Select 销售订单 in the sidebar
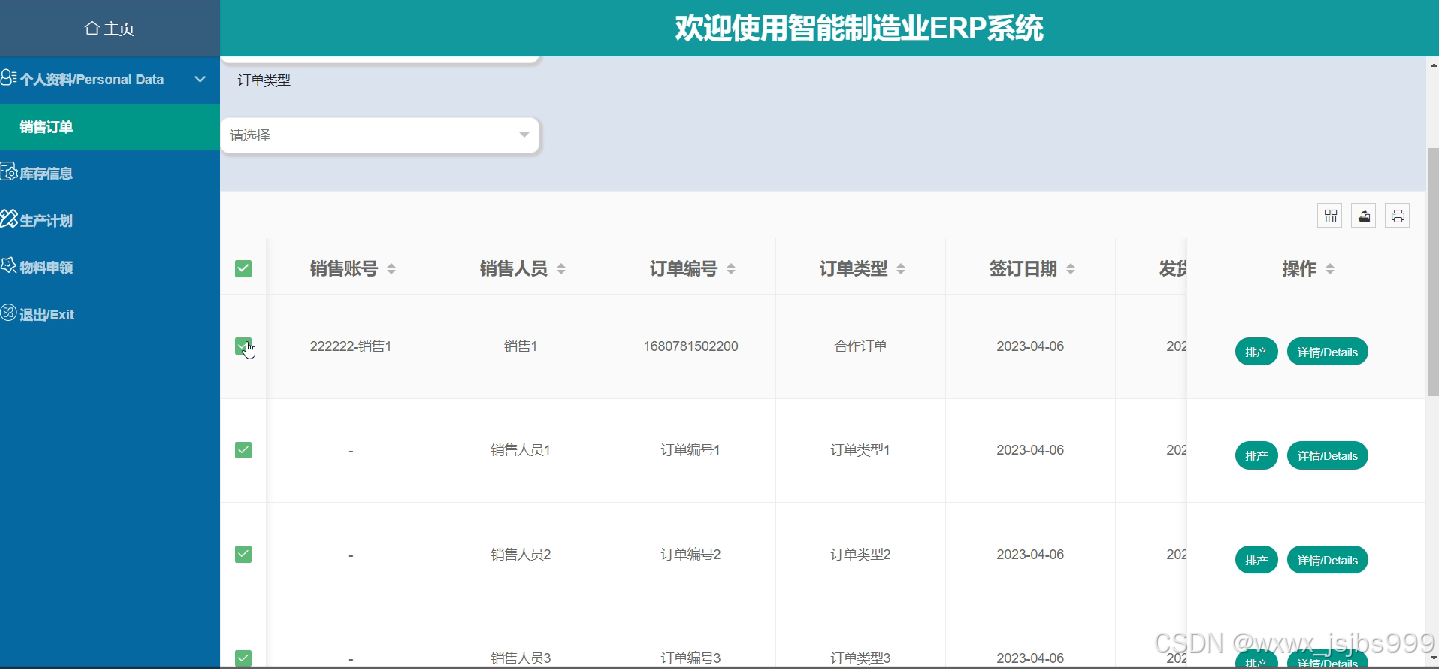The height and width of the screenshot is (669, 1439). (110, 127)
